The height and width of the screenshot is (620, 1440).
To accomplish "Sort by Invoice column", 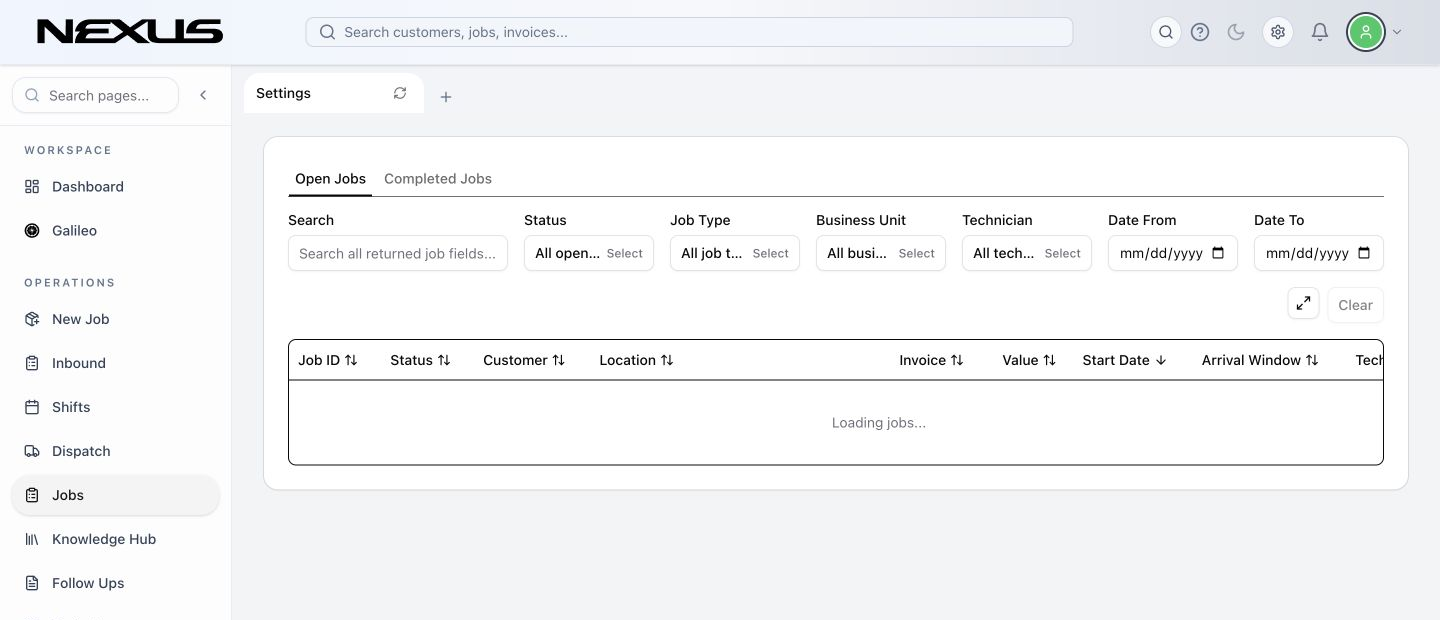I will pyautogui.click(x=931, y=360).
